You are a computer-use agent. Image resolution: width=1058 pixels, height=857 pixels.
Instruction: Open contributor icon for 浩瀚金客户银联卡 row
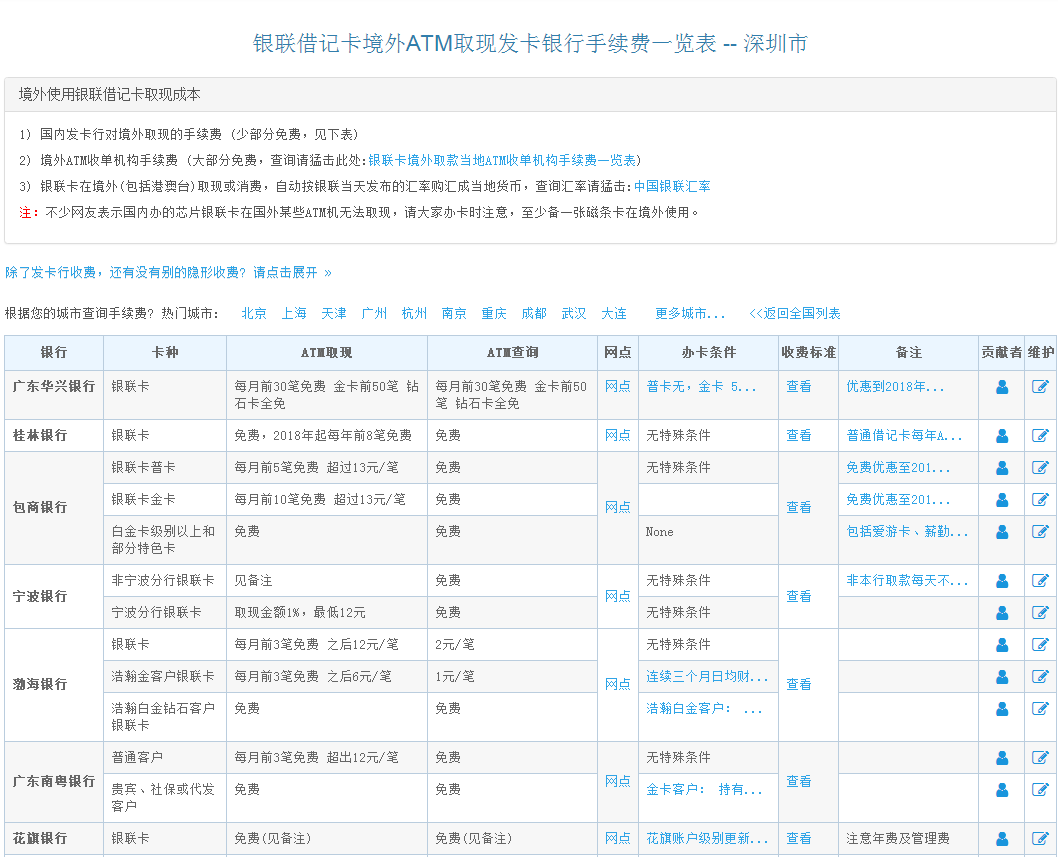click(1002, 677)
